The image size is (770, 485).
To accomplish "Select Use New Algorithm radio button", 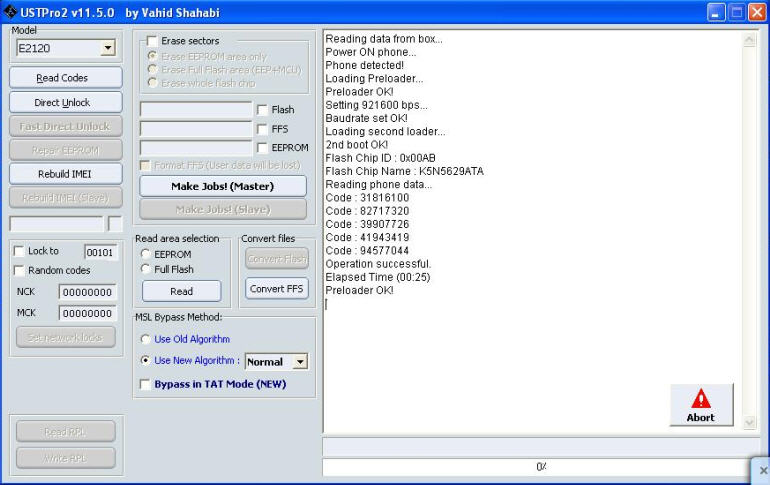I will (x=145, y=360).
